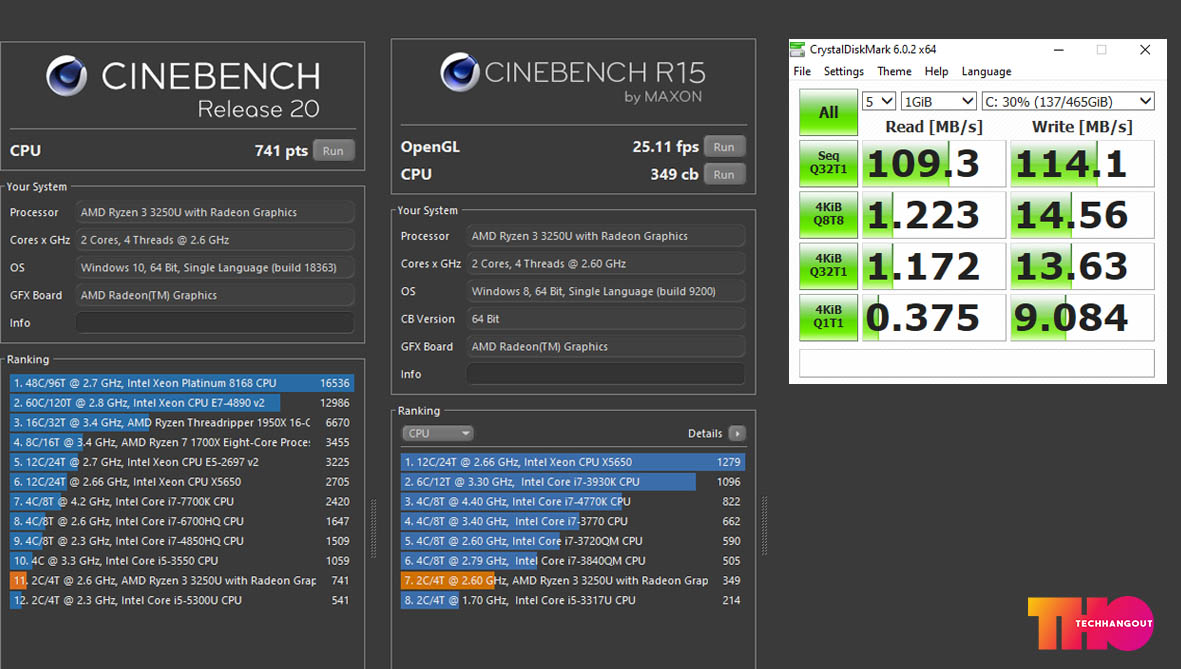Minimize the CrystalDiskMark window
Viewport: 1181px width, 669px height.
(1058, 50)
